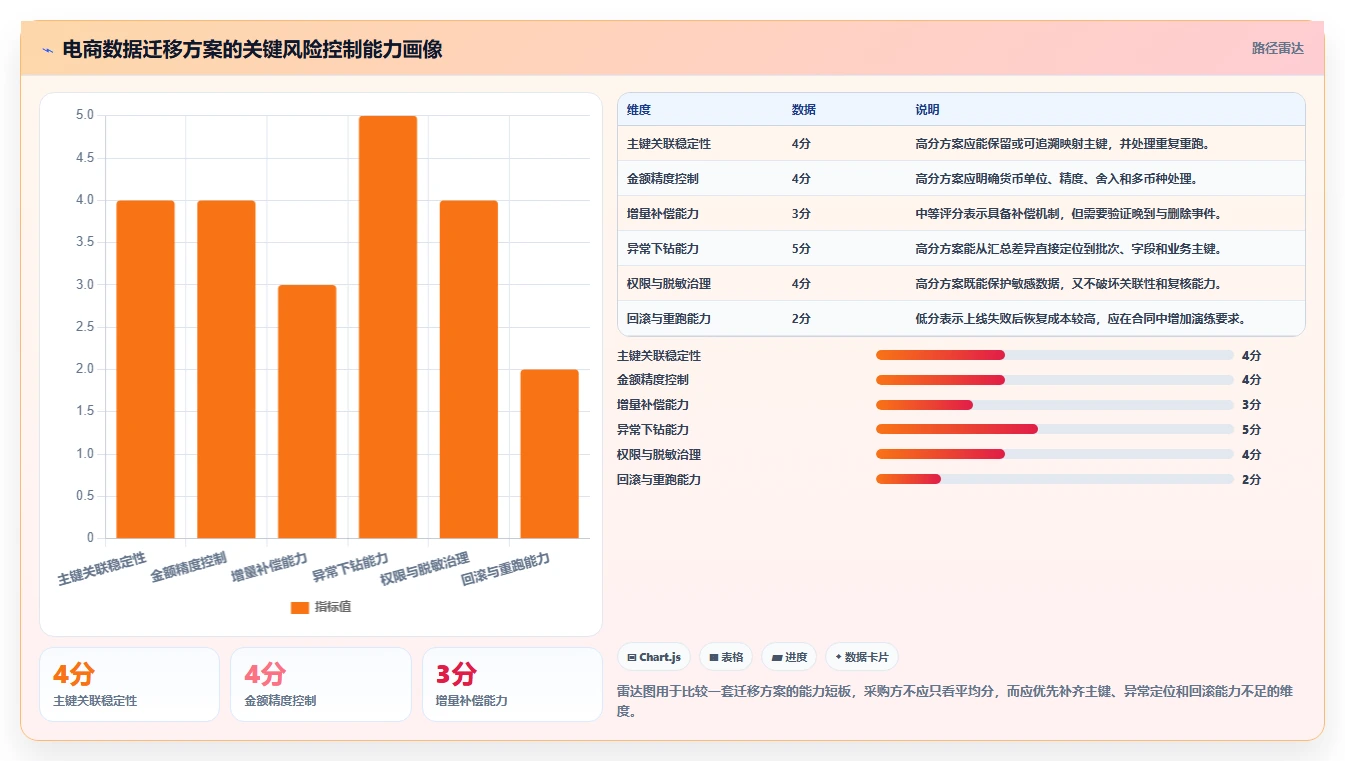Image resolution: width=1345 pixels, height=761 pixels.
Task: Click the tallest bar, 异常下钻能力
Action: (x=388, y=327)
